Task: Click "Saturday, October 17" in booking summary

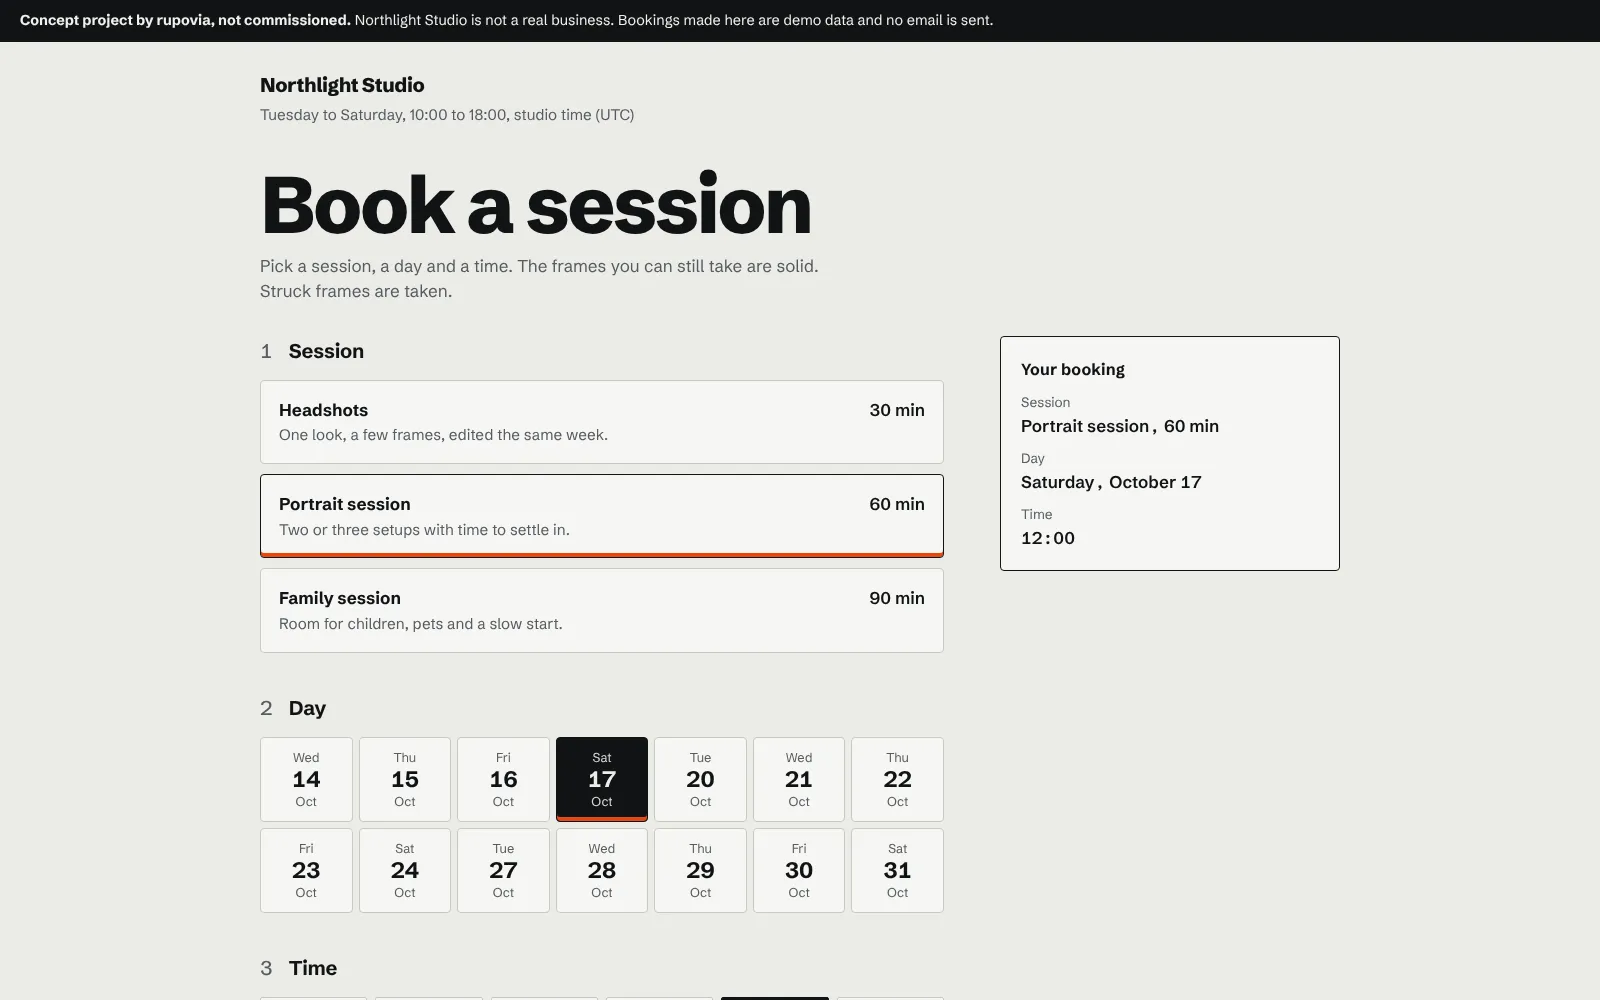Action: [1111, 482]
